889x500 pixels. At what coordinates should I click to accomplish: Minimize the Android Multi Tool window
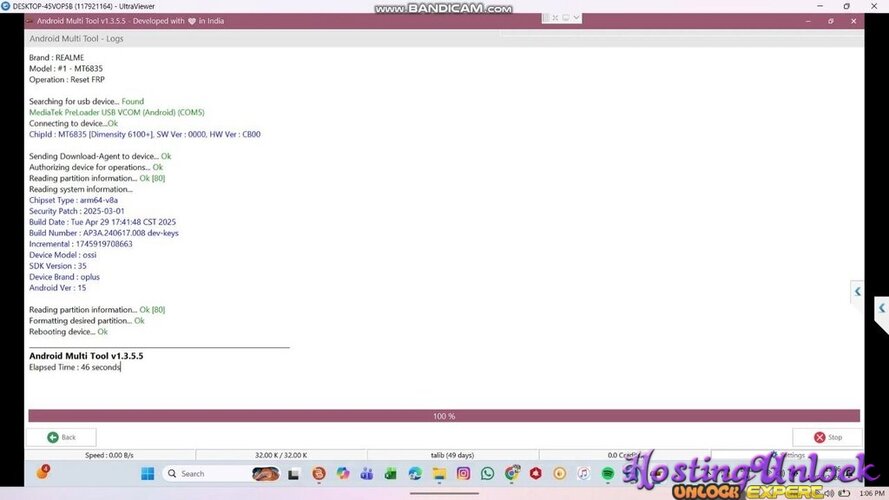[x=808, y=21]
